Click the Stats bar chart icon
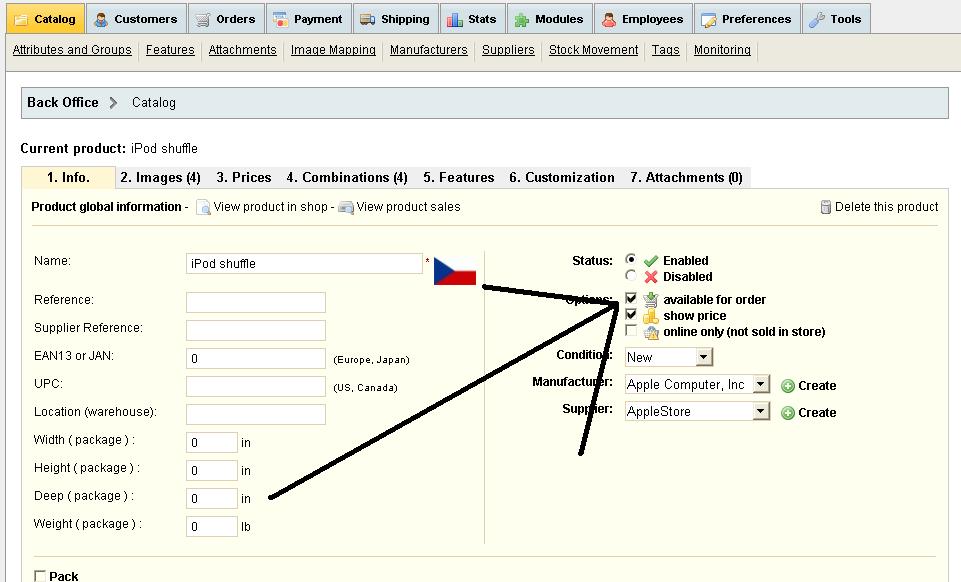Viewport: 961px width, 582px height. click(455, 20)
